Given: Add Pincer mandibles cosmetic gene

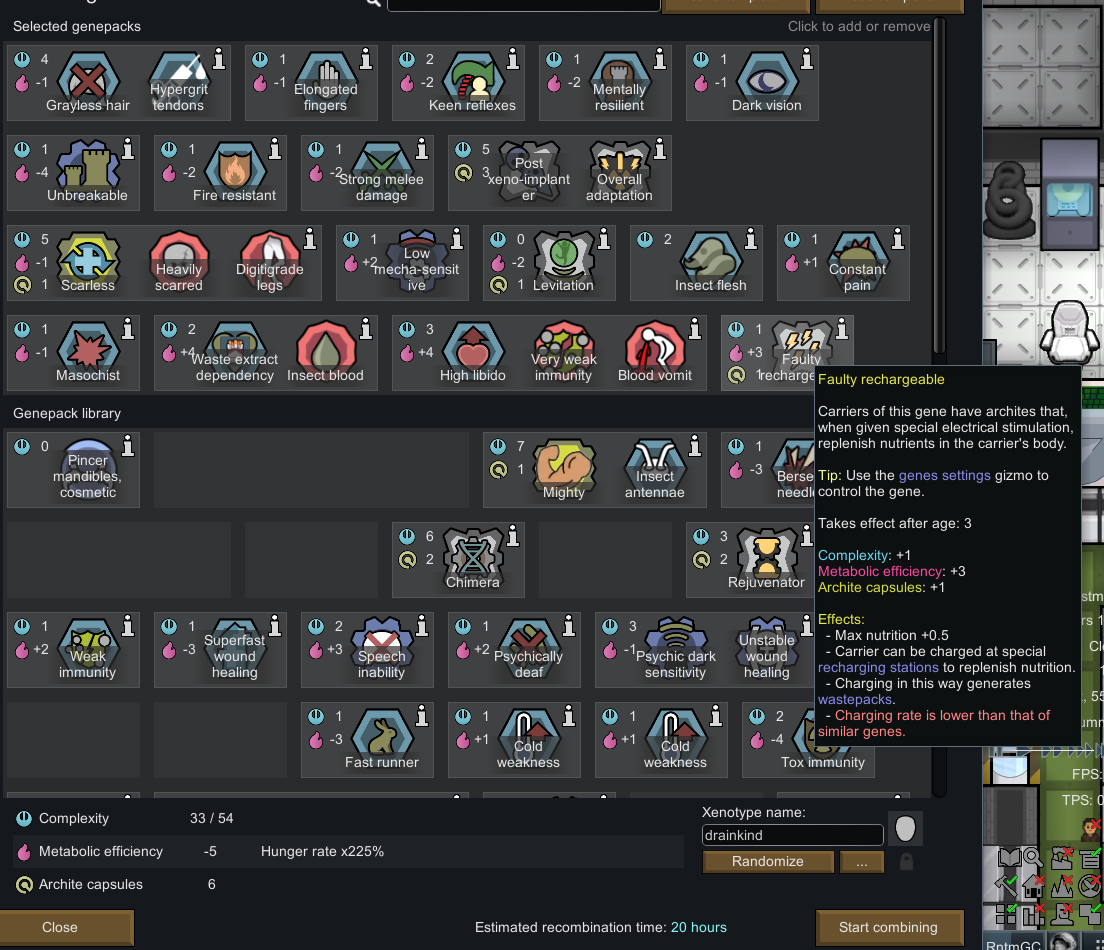Looking at the screenshot, I should tap(88, 470).
